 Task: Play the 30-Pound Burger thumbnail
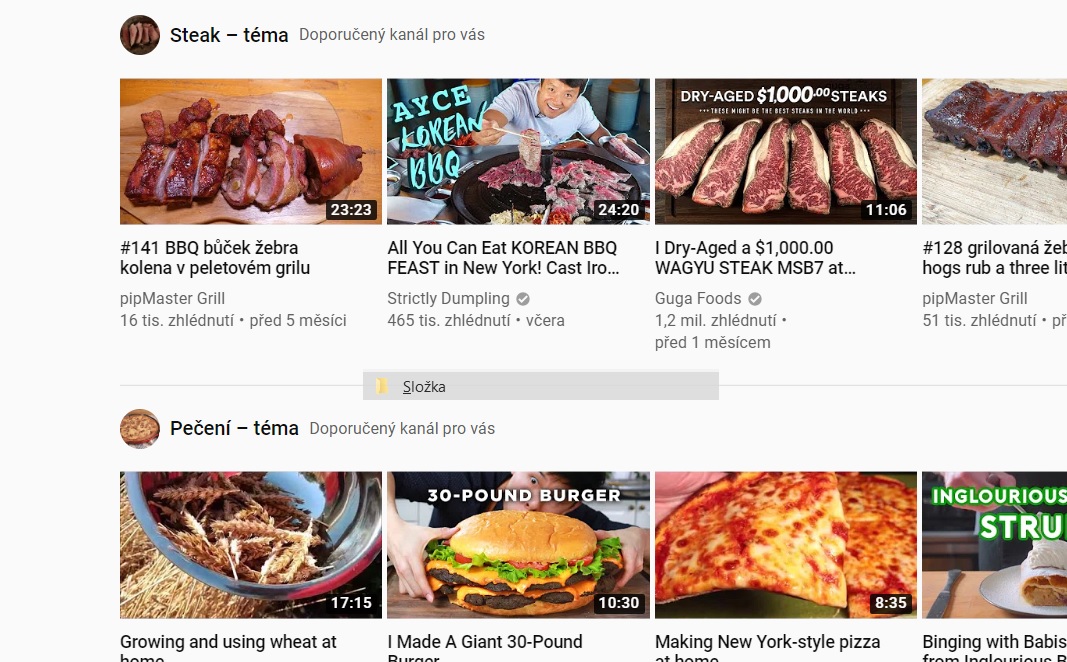point(518,545)
